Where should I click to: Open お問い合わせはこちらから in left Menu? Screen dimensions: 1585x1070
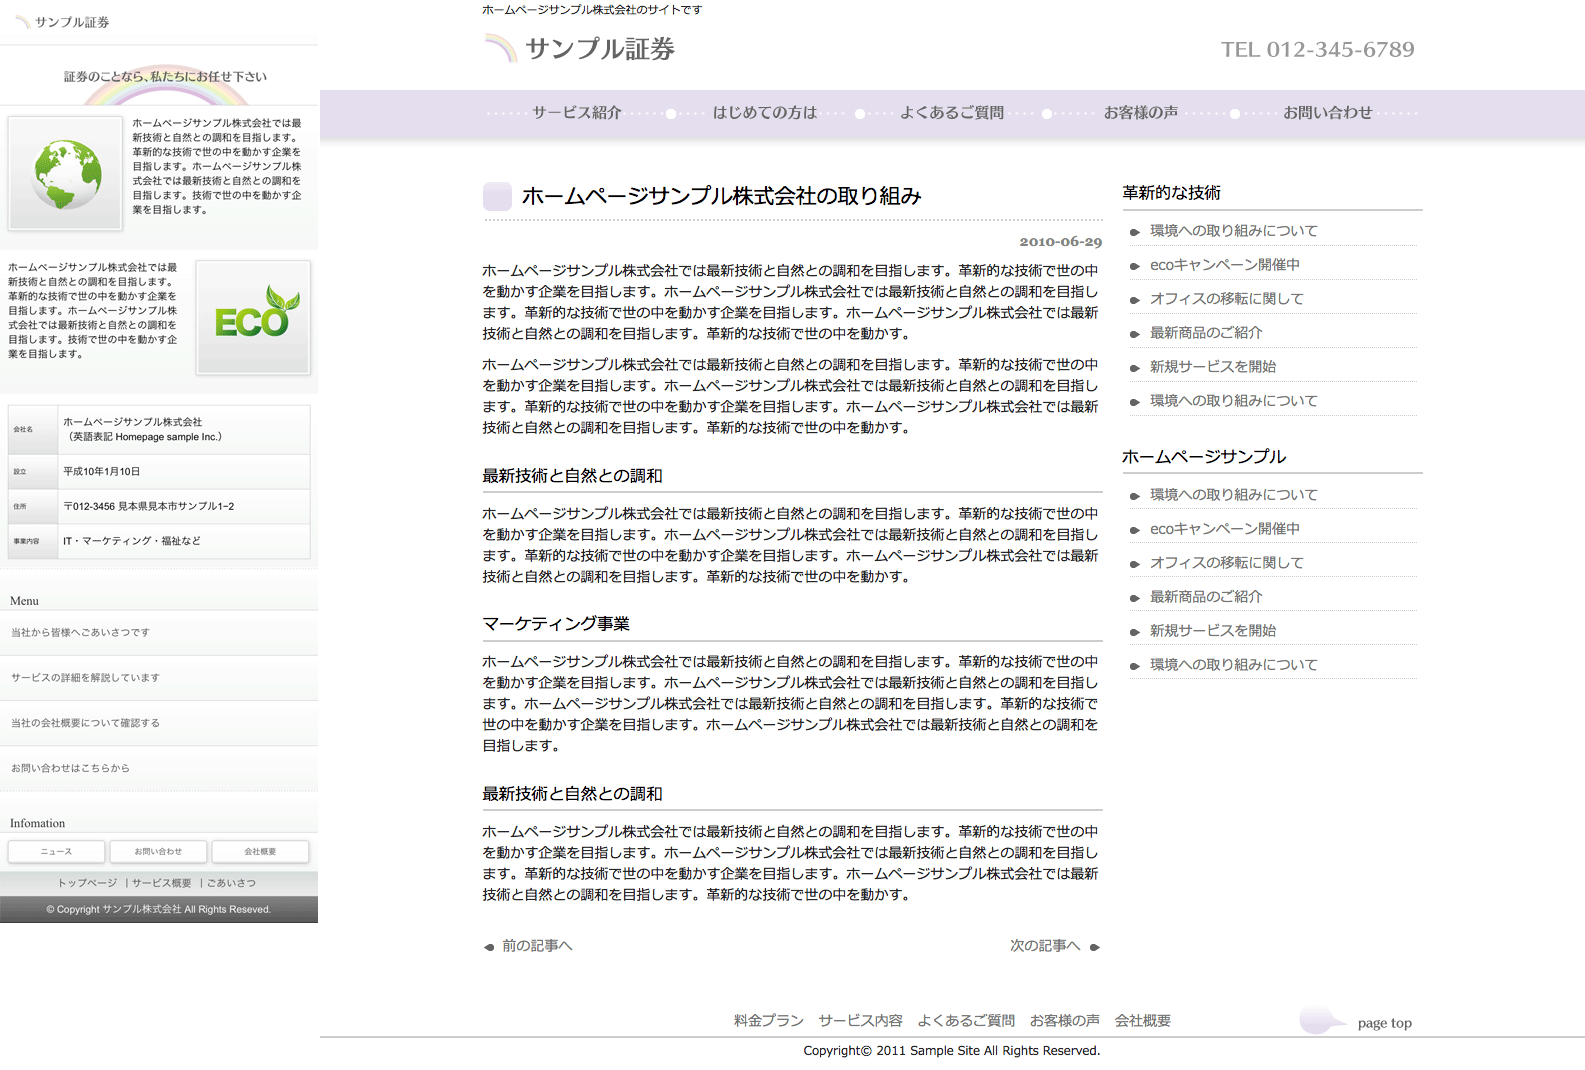click(x=70, y=768)
